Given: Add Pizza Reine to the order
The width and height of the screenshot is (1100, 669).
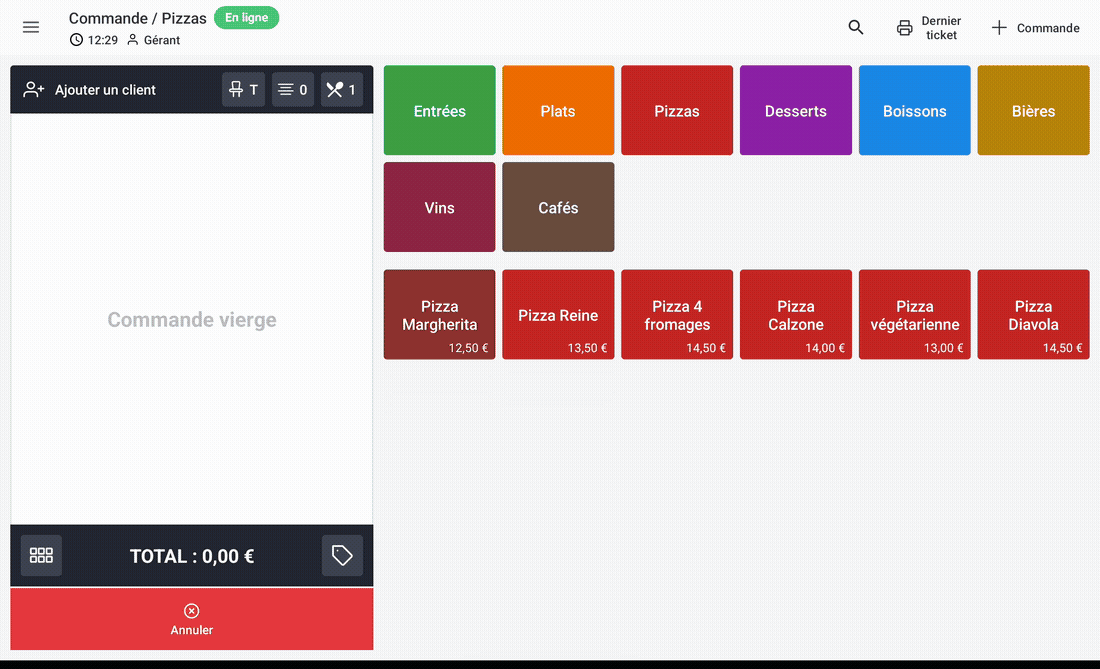Looking at the screenshot, I should pyautogui.click(x=558, y=314).
